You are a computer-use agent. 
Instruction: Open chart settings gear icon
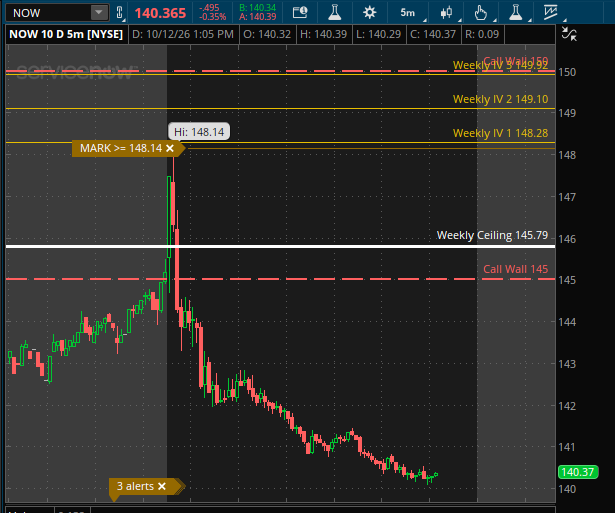[x=369, y=13]
